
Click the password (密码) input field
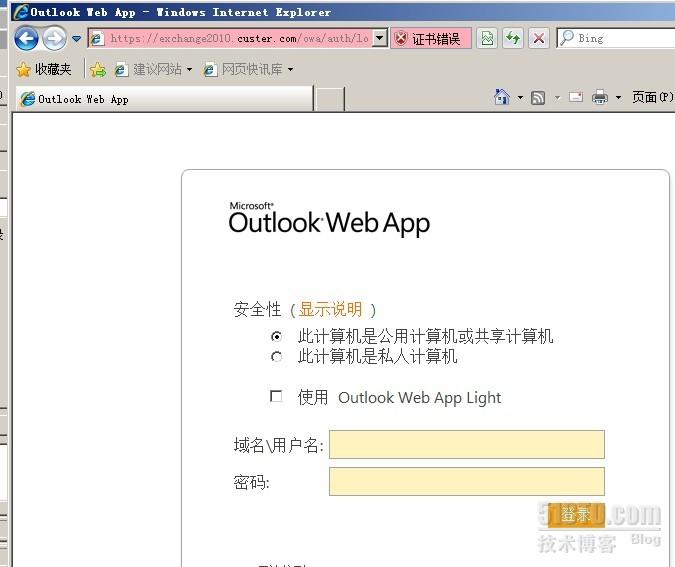[x=467, y=482]
